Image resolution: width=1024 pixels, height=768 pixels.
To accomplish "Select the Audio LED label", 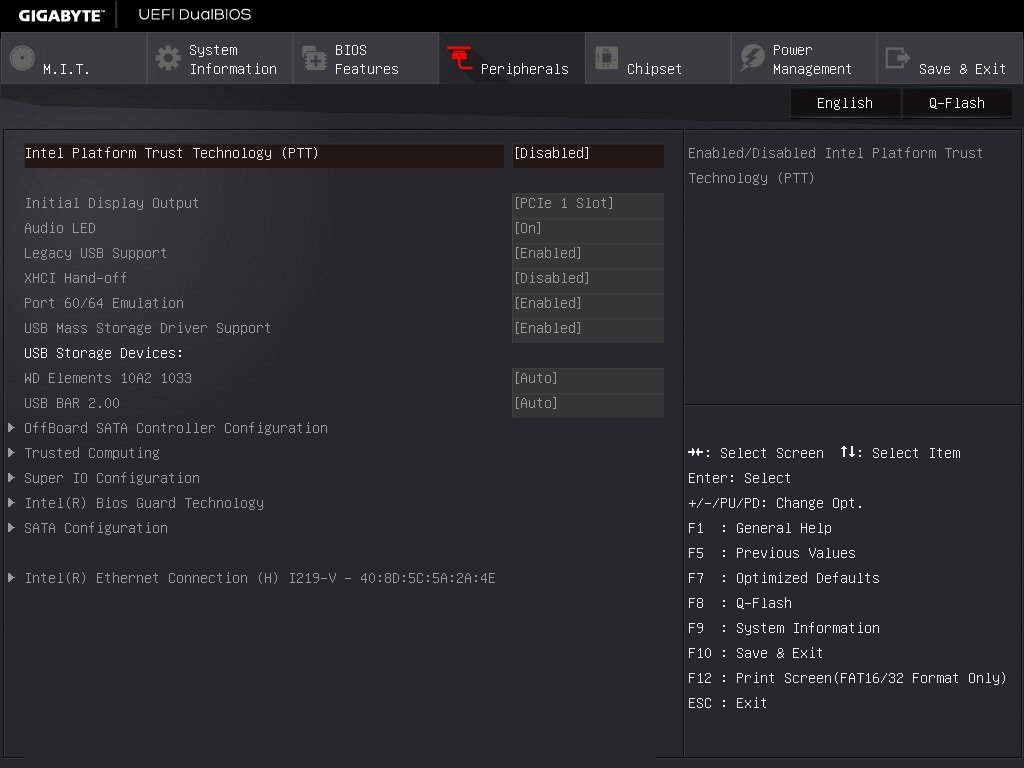I will (x=59, y=229).
